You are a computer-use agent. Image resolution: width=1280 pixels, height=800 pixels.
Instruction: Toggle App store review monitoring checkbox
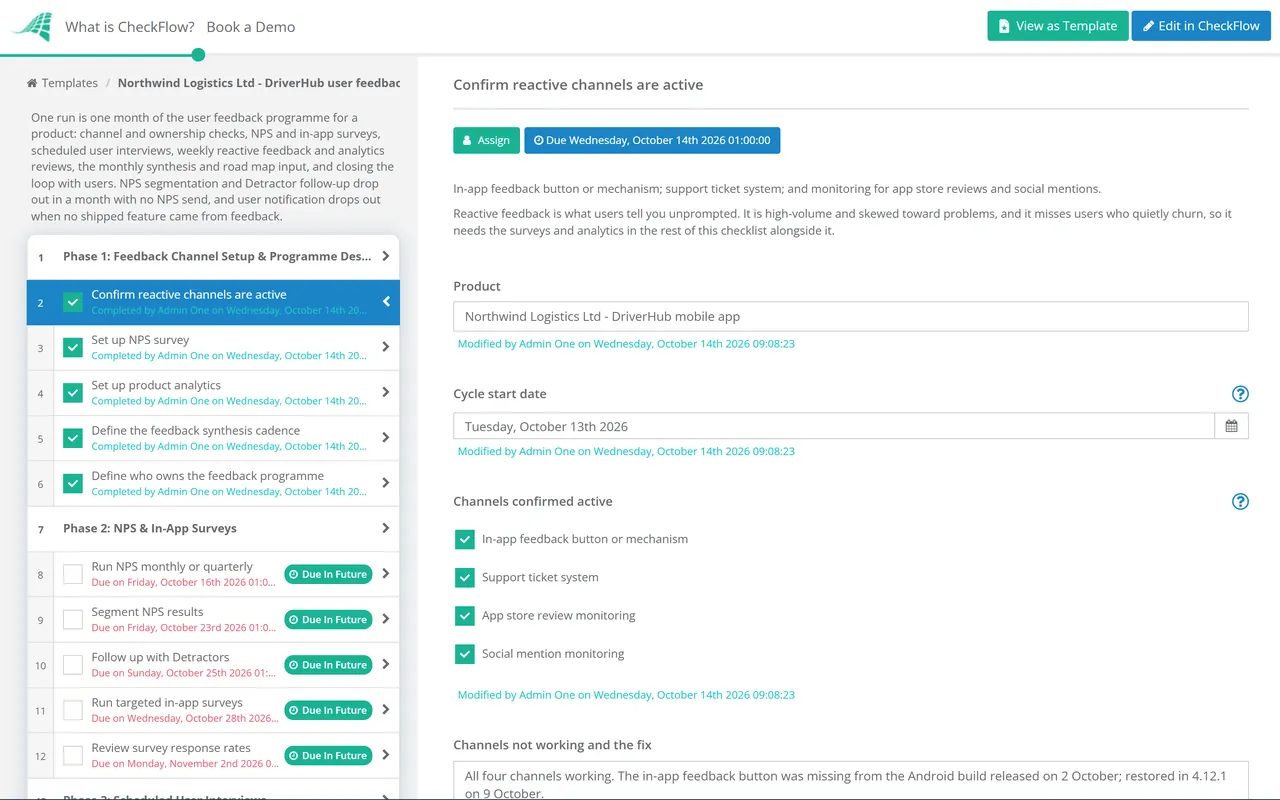point(464,616)
